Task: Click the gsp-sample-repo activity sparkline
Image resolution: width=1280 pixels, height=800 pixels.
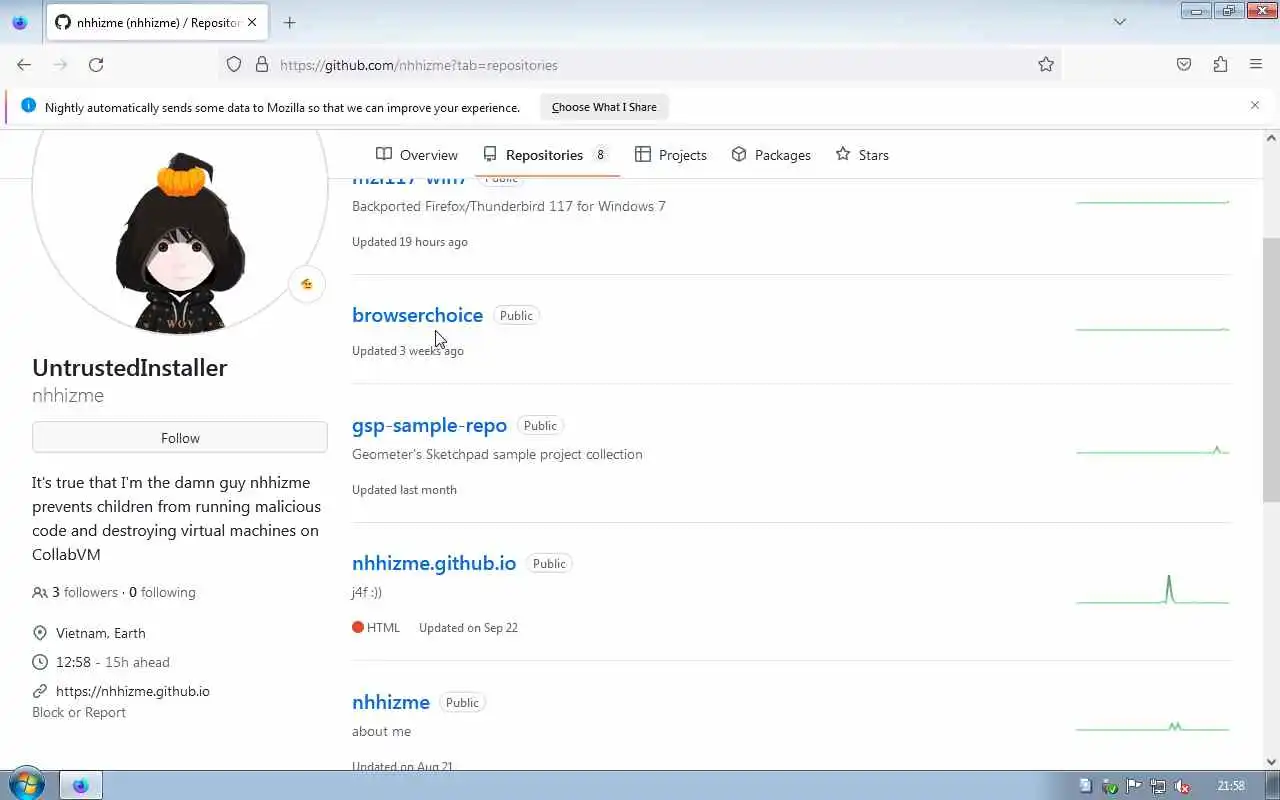Action: (1153, 451)
